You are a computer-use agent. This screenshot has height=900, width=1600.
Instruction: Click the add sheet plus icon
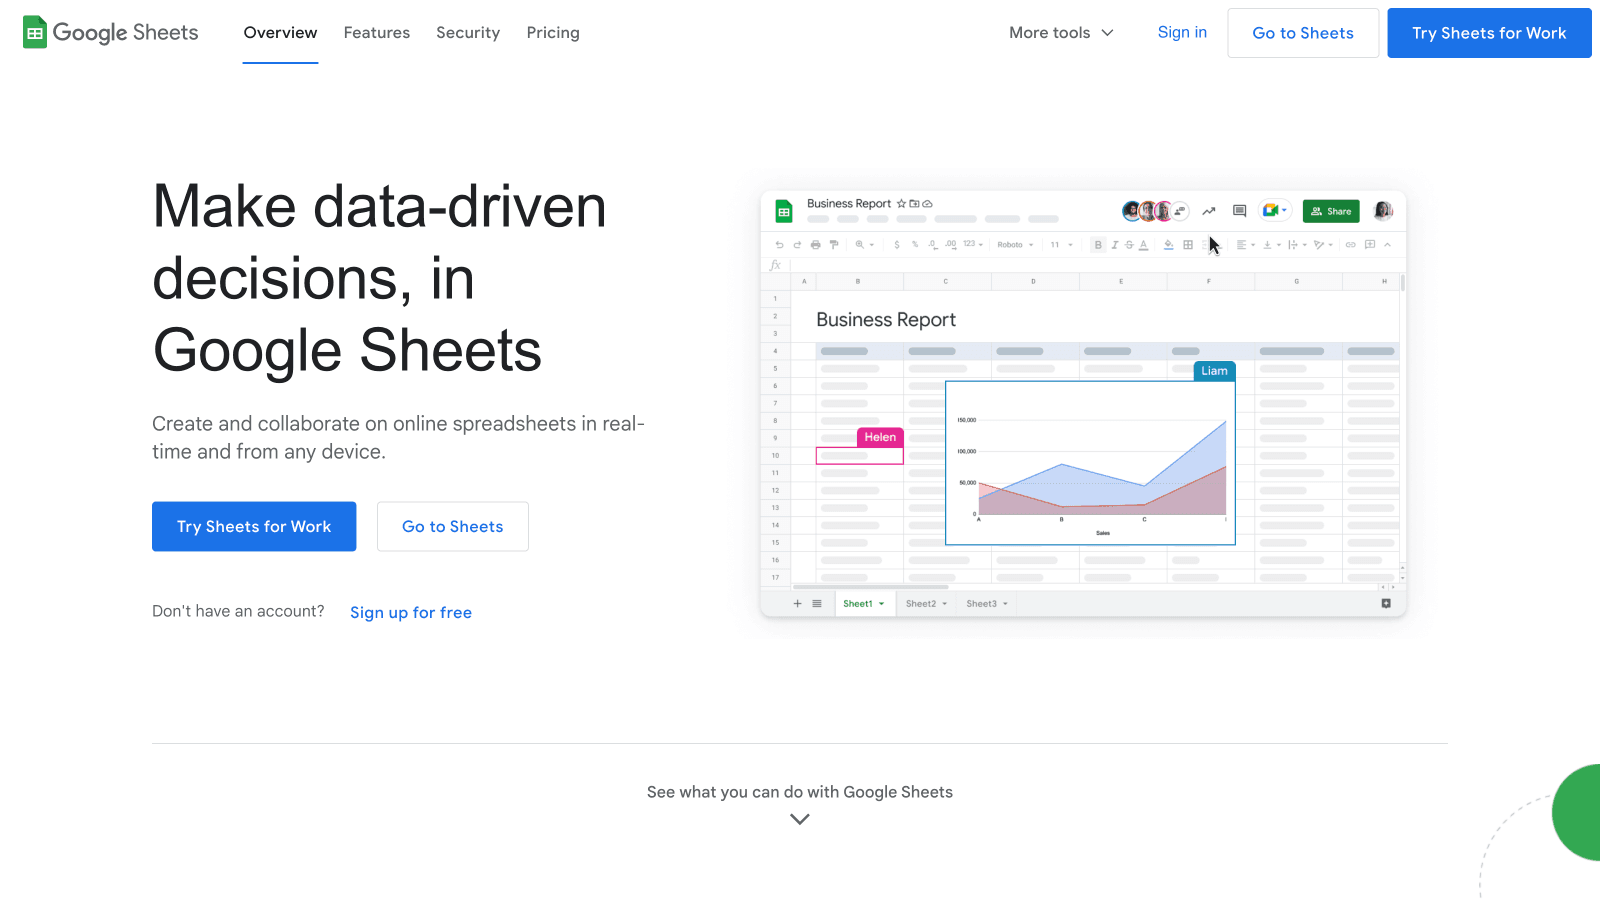[797, 604]
